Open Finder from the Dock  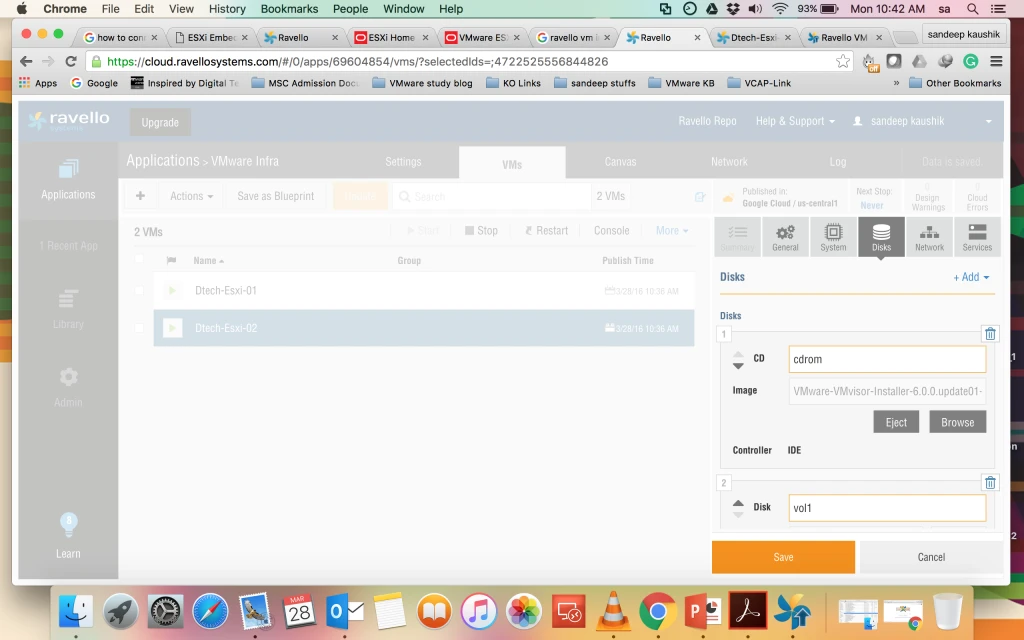point(76,611)
